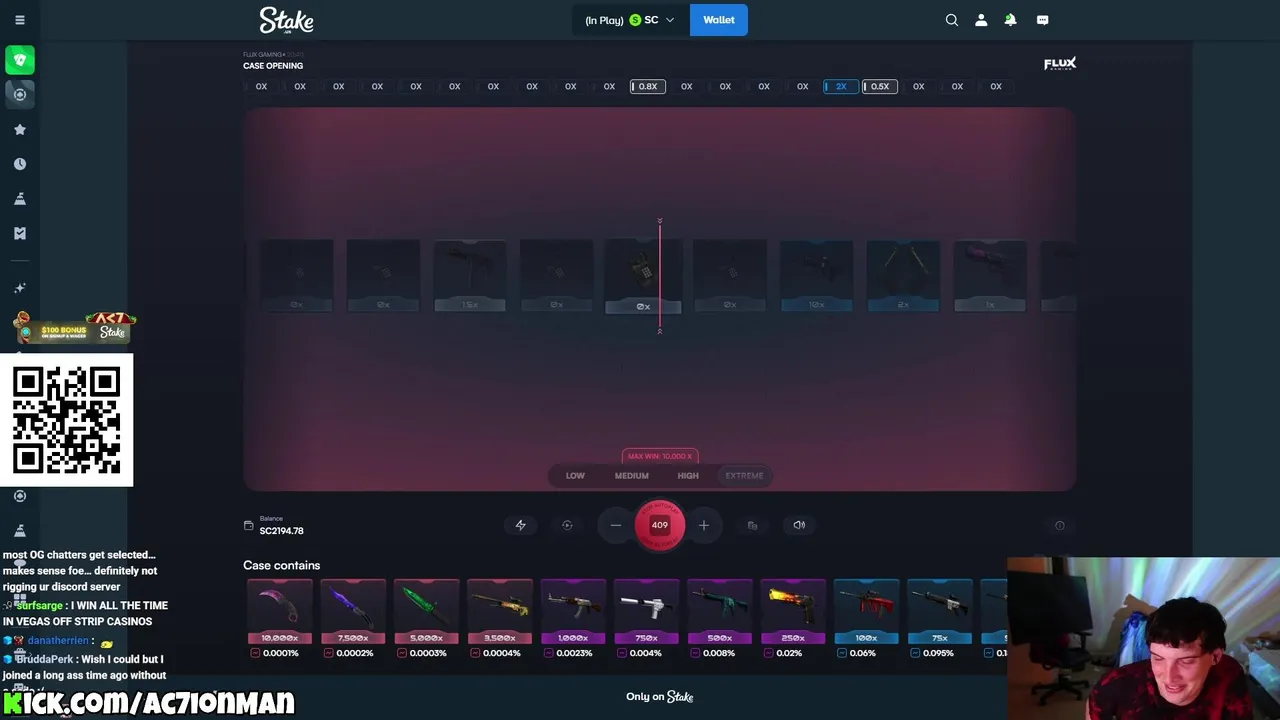Image resolution: width=1280 pixels, height=720 pixels.
Task: Click the chart icon beside 0.0001%
Action: tap(255, 653)
